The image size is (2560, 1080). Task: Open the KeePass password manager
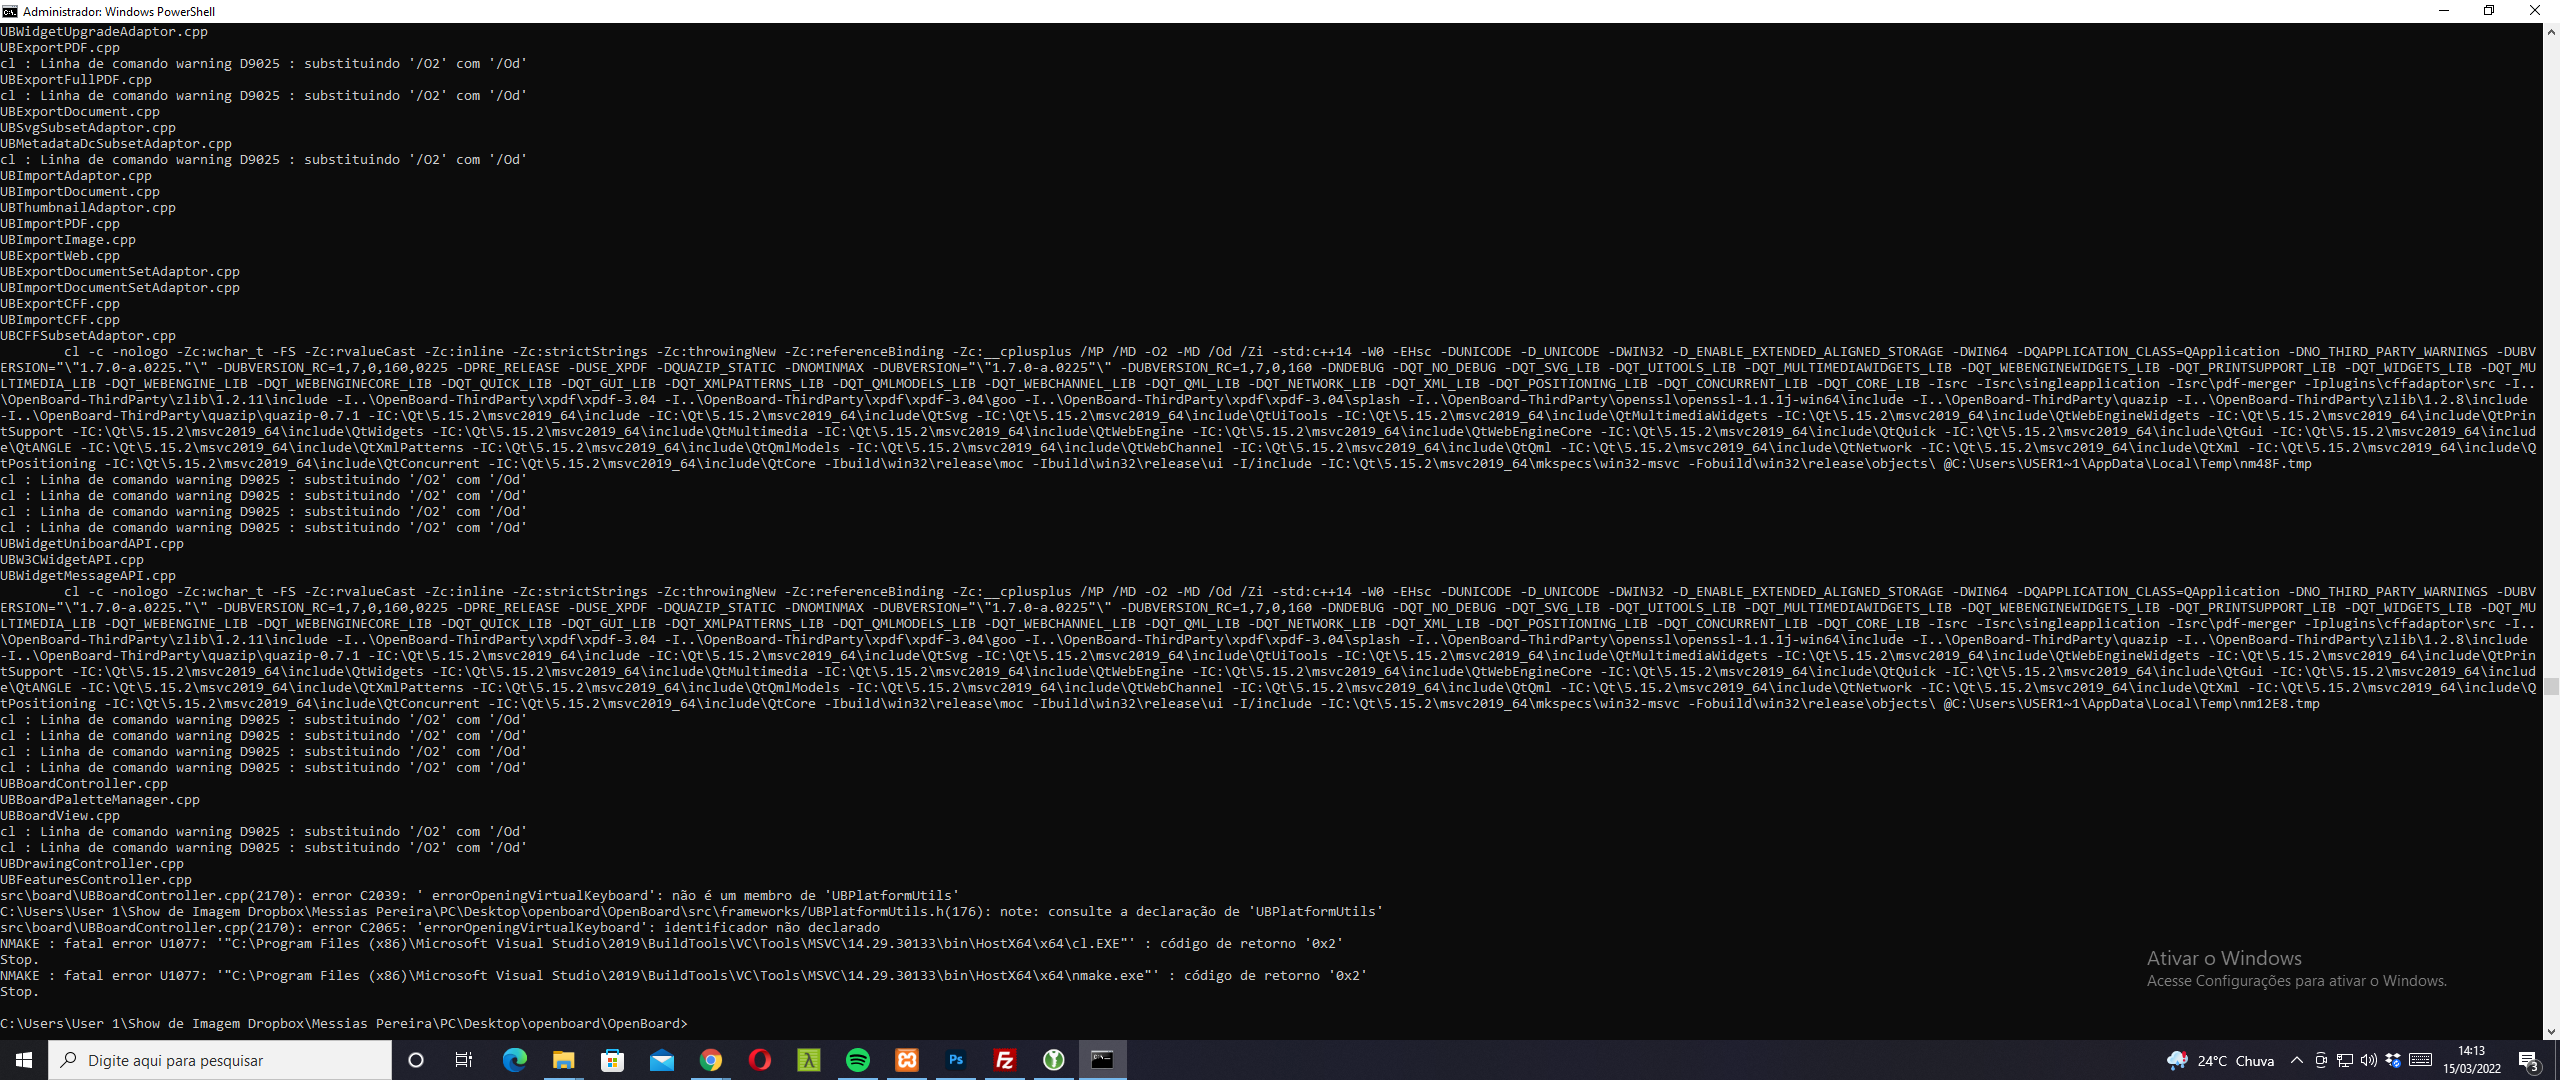point(1052,1059)
